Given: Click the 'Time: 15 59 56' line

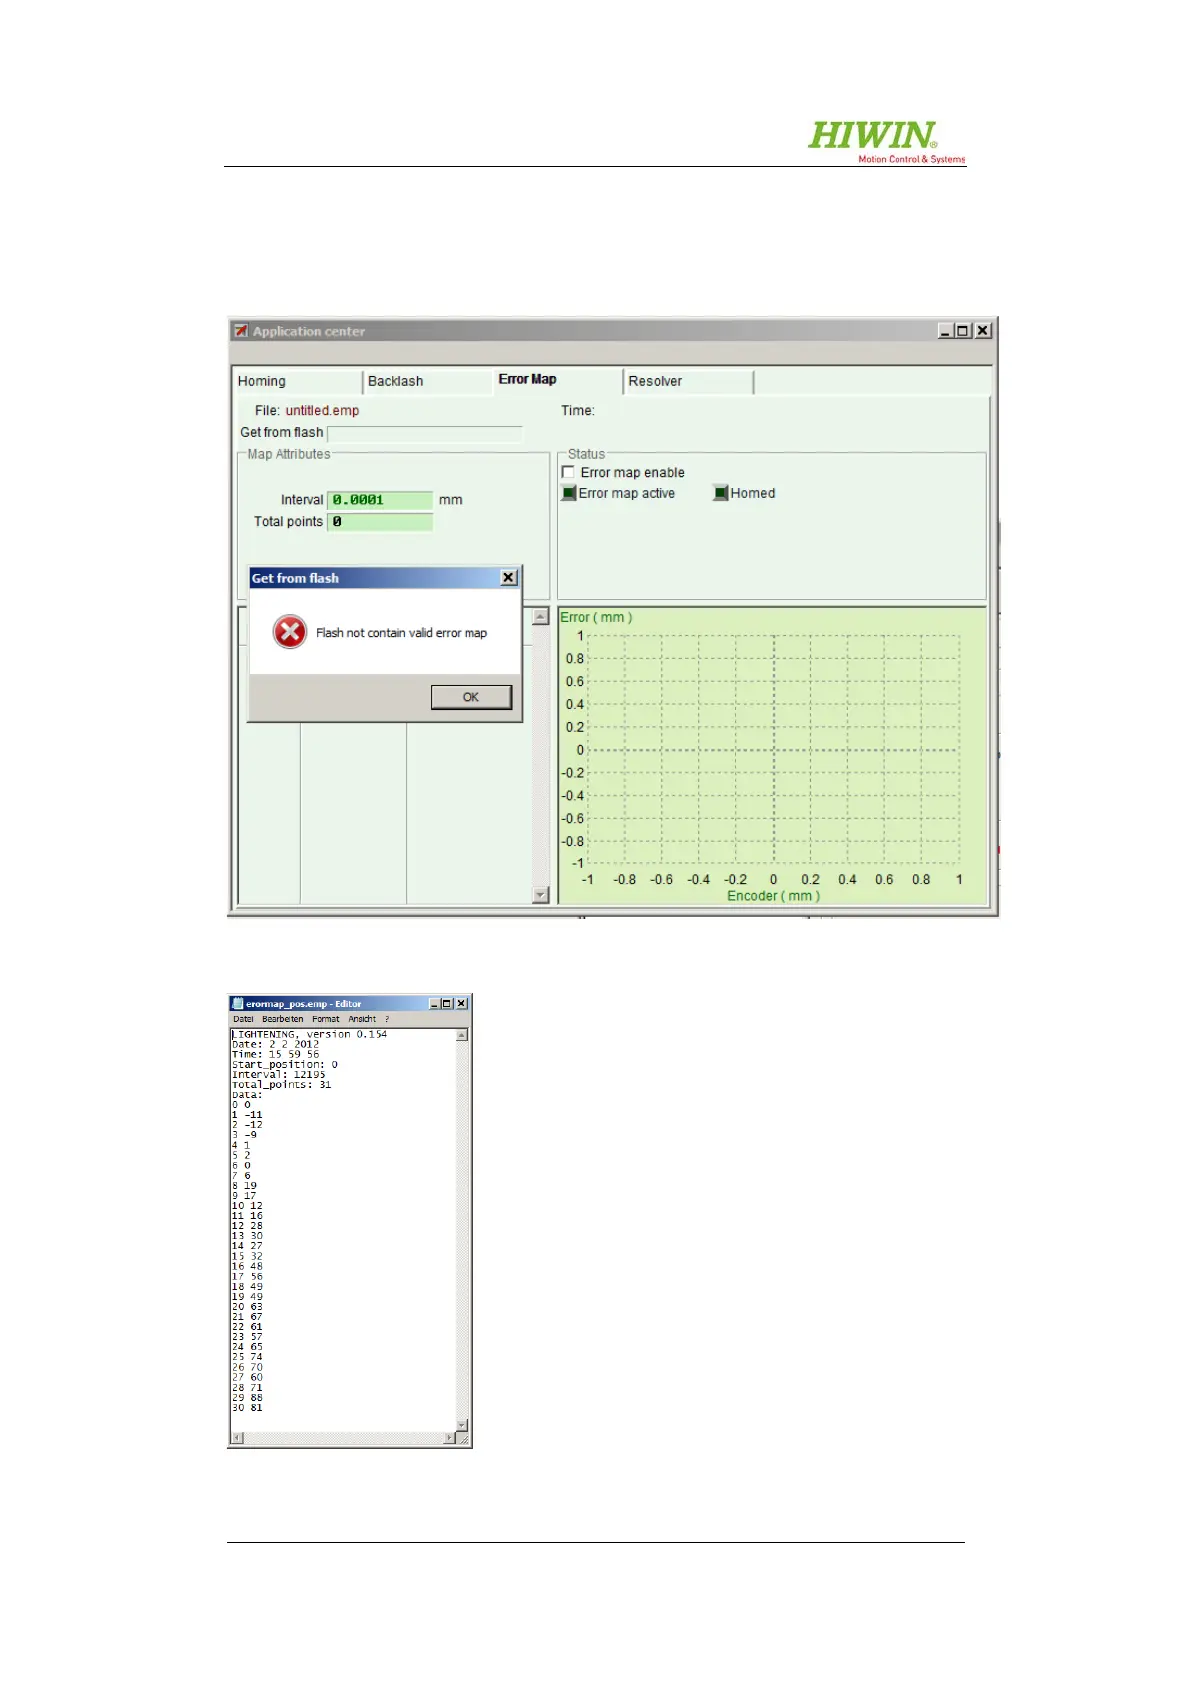Looking at the screenshot, I should click(x=276, y=1054).
